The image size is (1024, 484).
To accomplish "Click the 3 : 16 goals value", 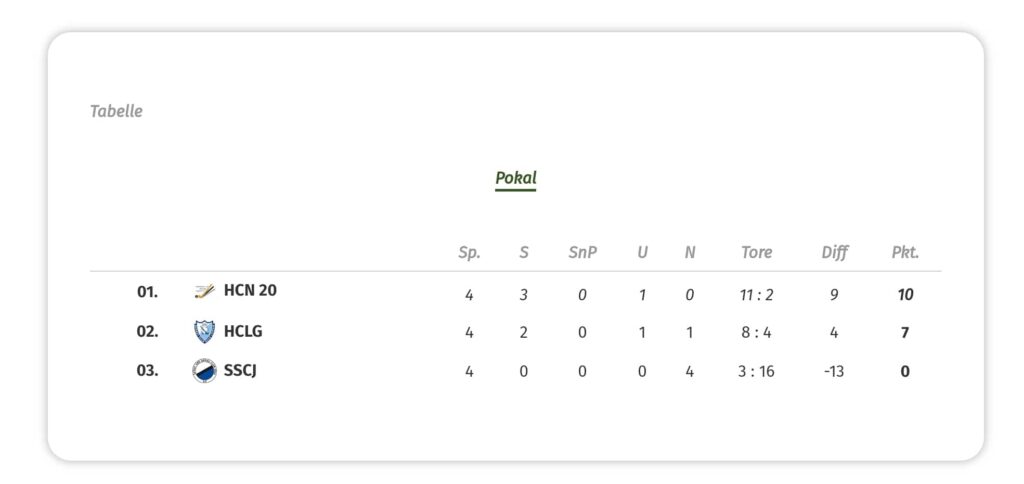I will click(x=756, y=372).
